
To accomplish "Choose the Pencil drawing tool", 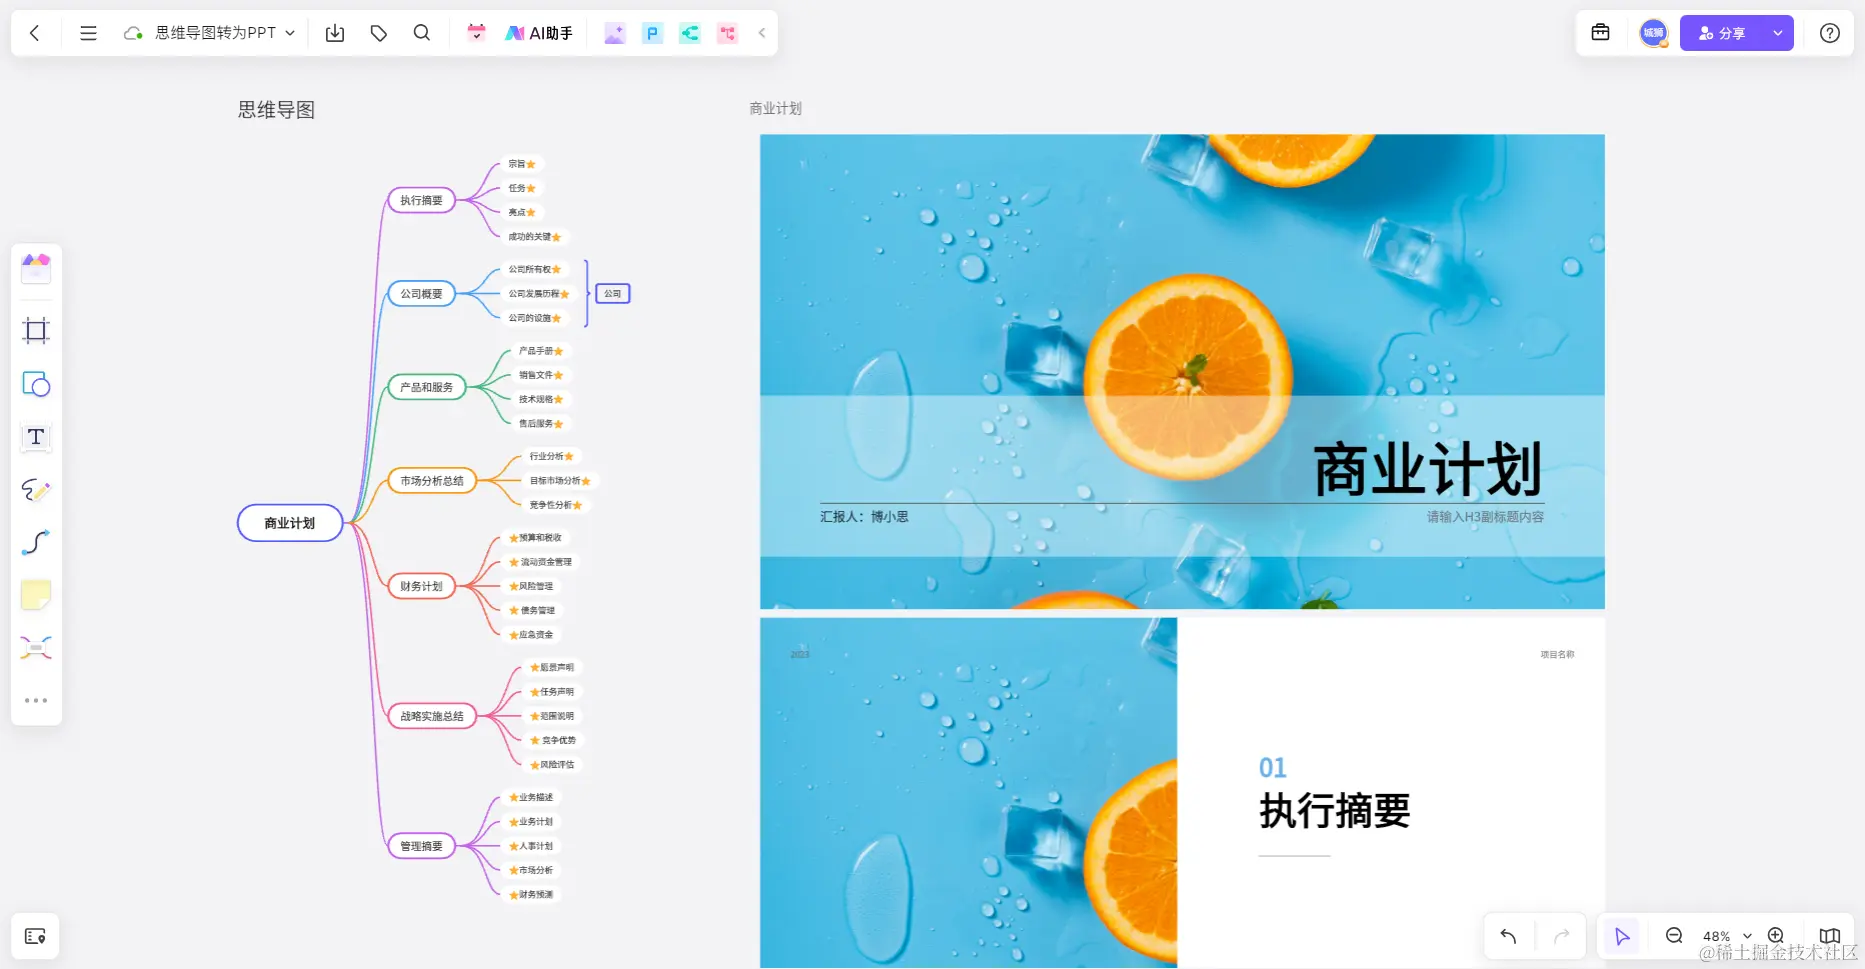I will (x=36, y=490).
